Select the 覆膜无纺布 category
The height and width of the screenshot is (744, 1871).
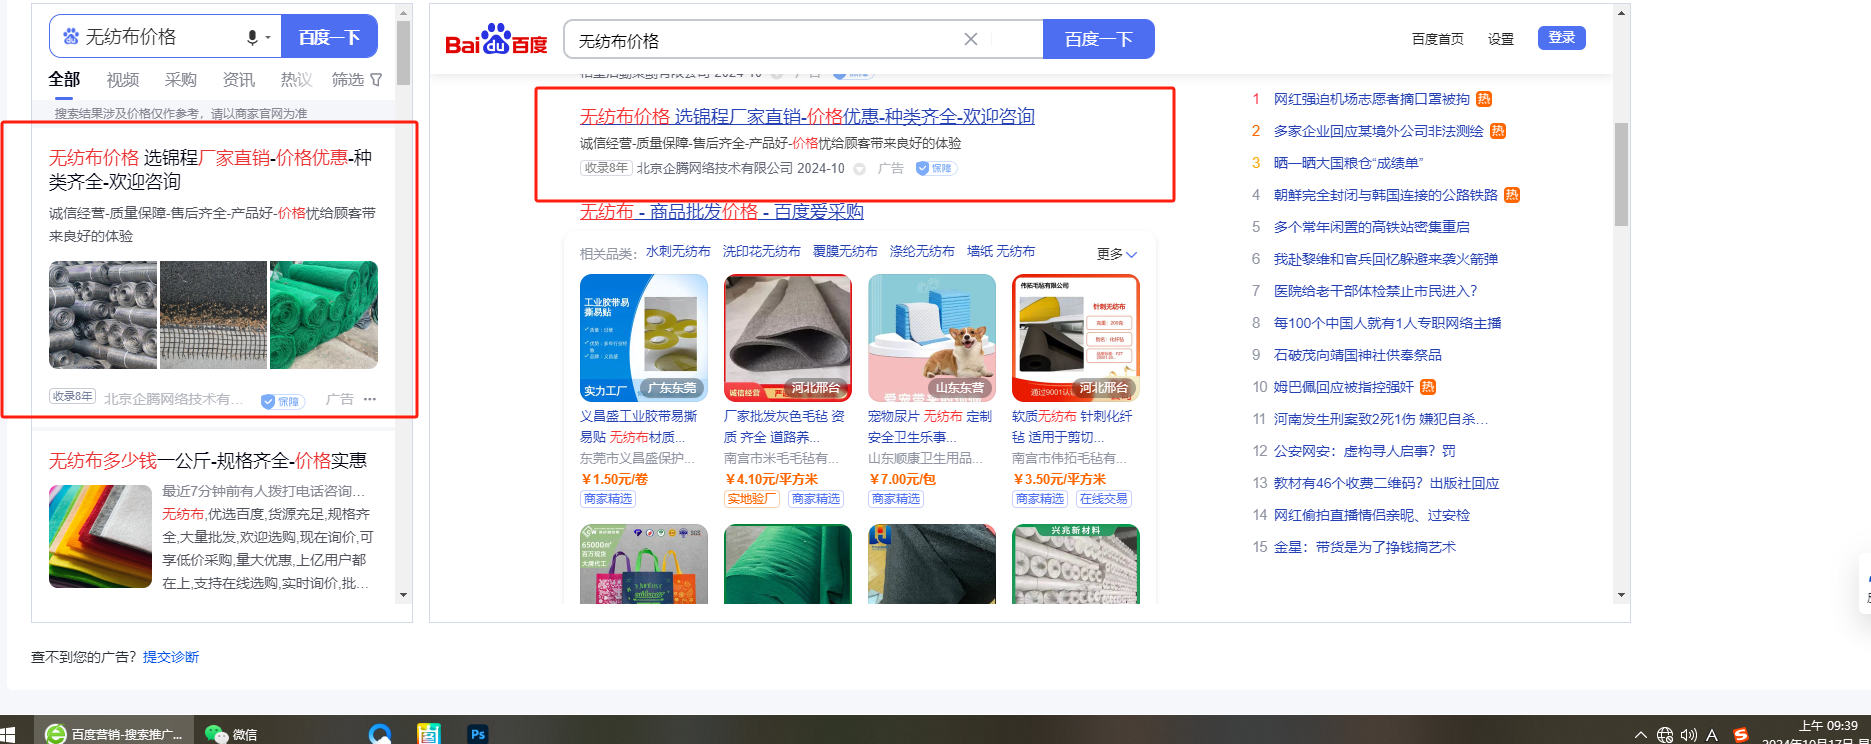[x=845, y=252]
